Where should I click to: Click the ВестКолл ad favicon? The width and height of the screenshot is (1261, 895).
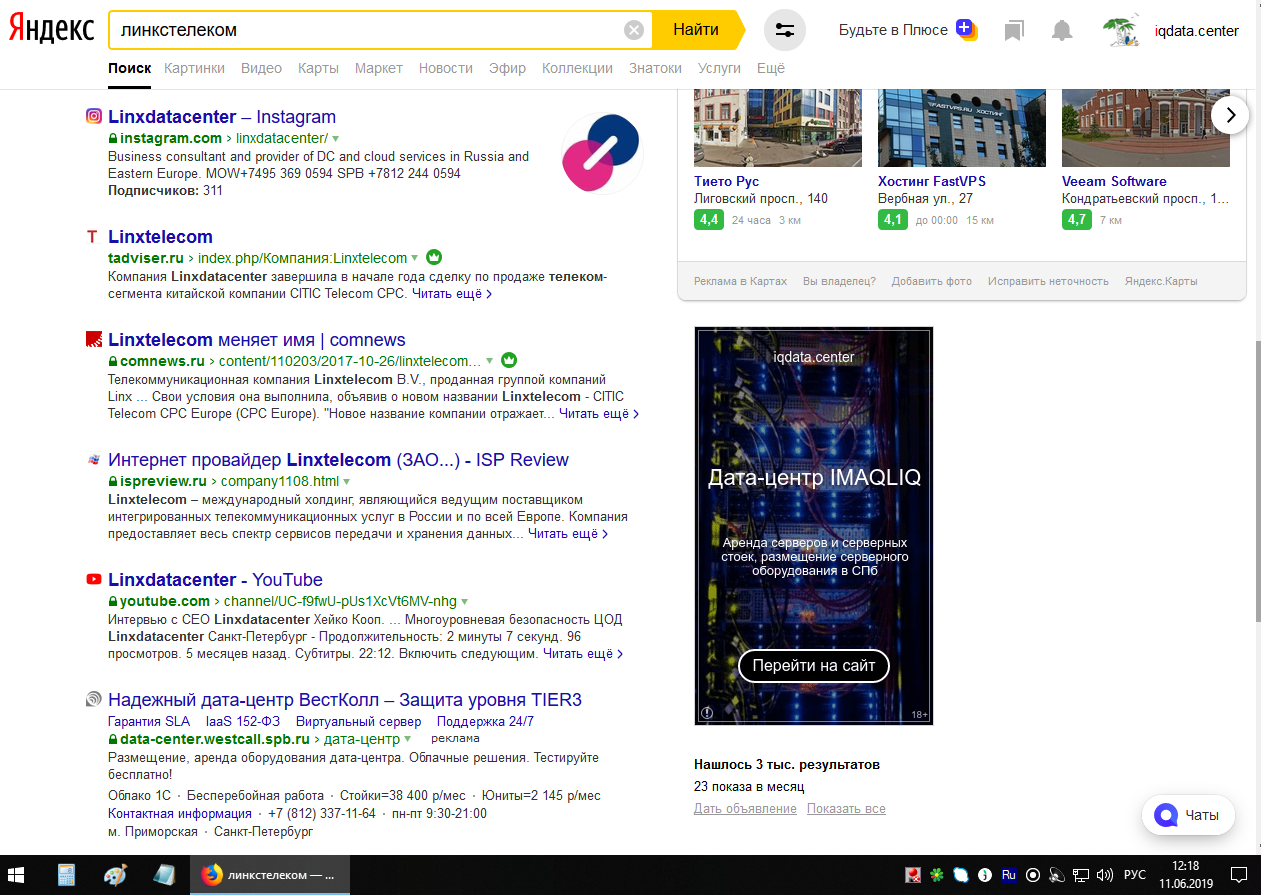(x=94, y=699)
